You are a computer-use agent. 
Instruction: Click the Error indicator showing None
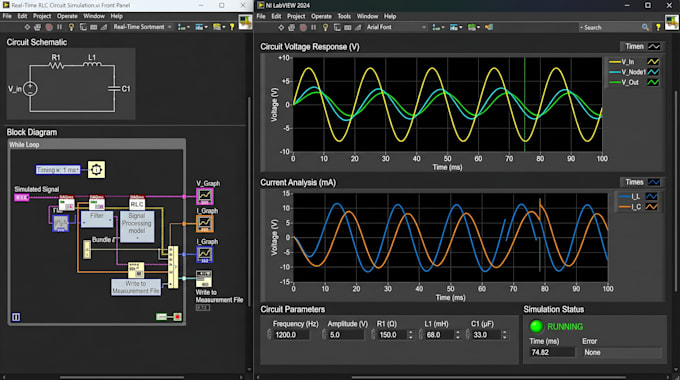pyautogui.click(x=622, y=352)
